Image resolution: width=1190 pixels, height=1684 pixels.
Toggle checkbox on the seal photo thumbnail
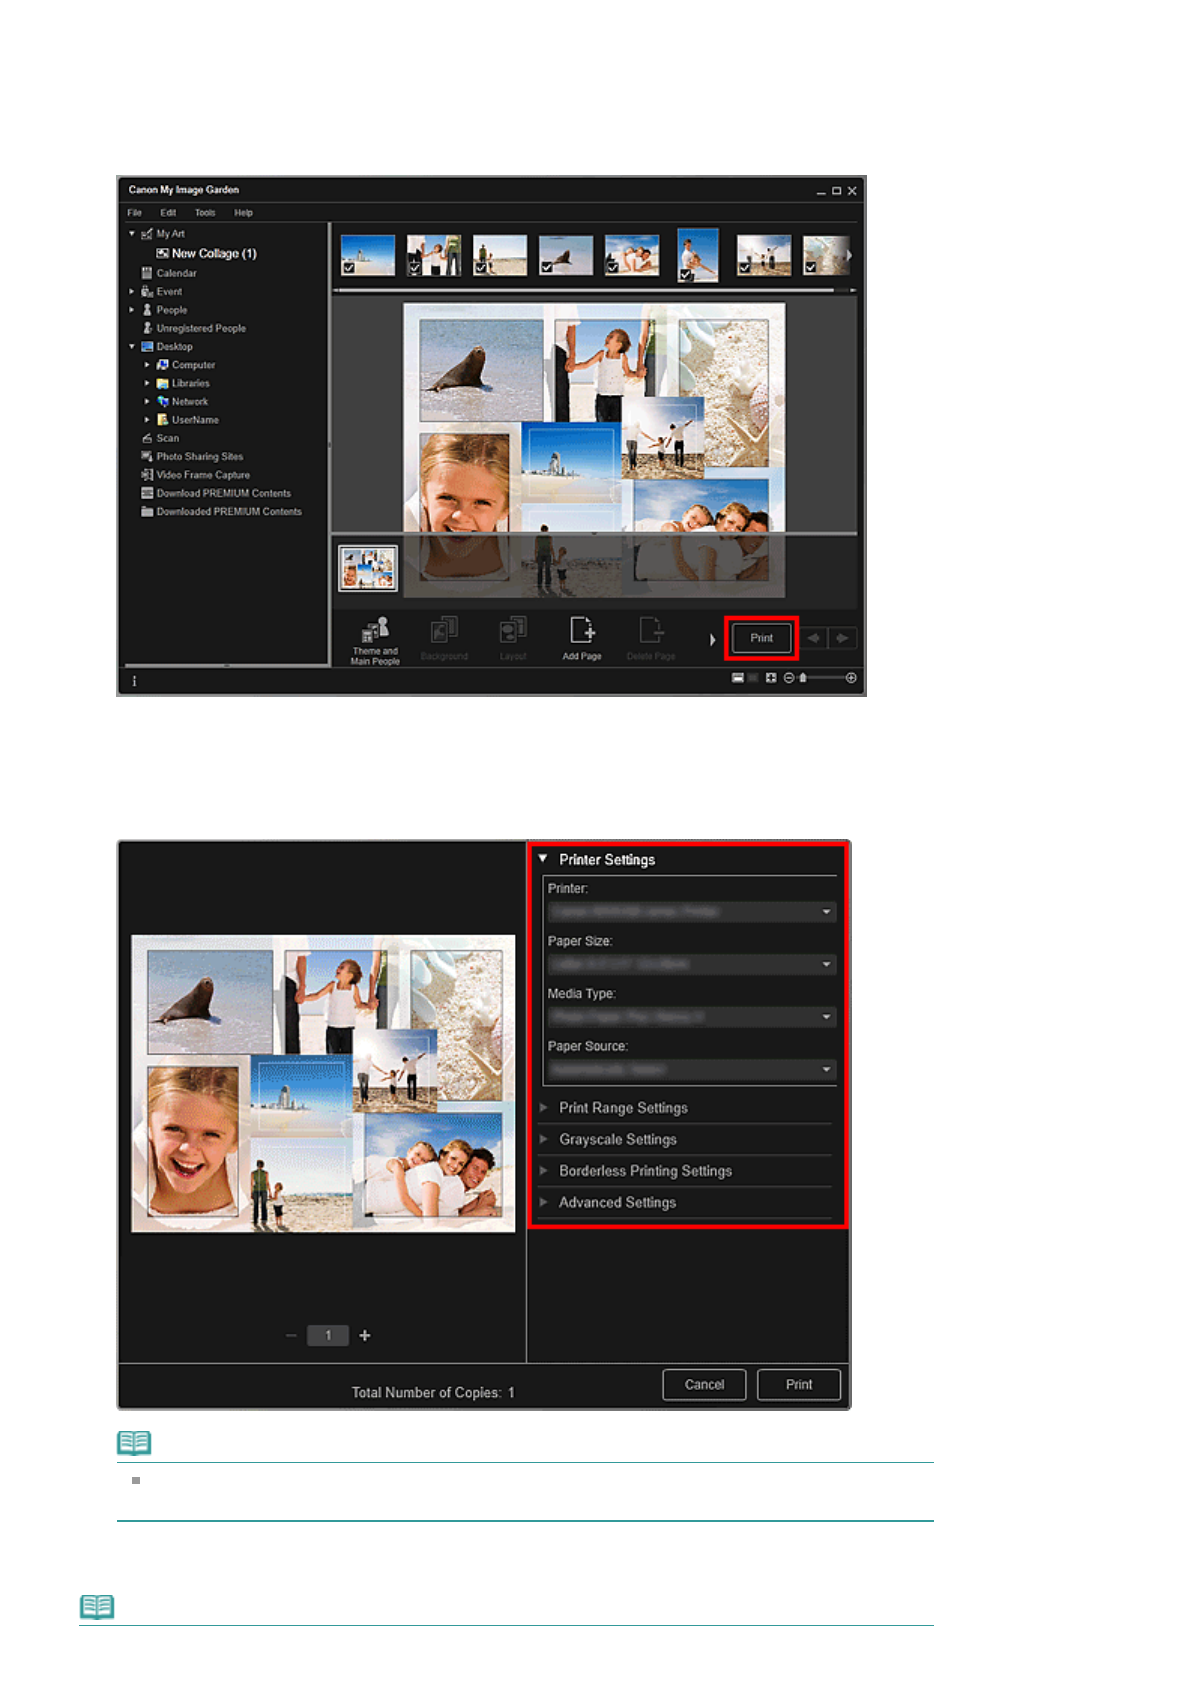(x=546, y=268)
